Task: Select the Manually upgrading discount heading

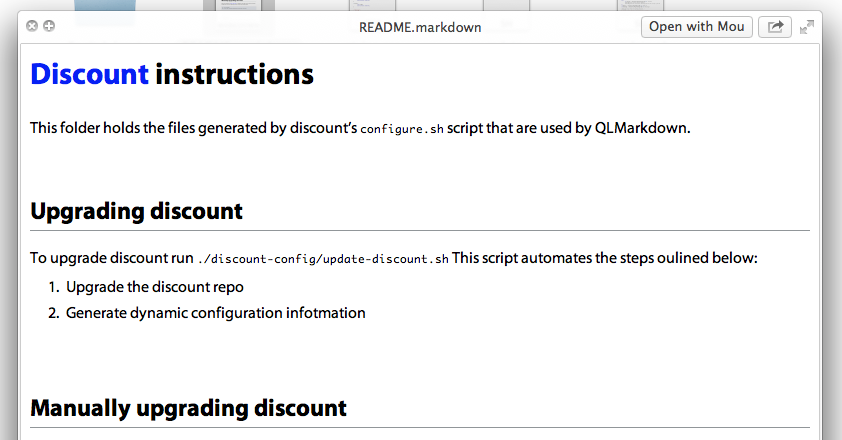Action: point(188,408)
